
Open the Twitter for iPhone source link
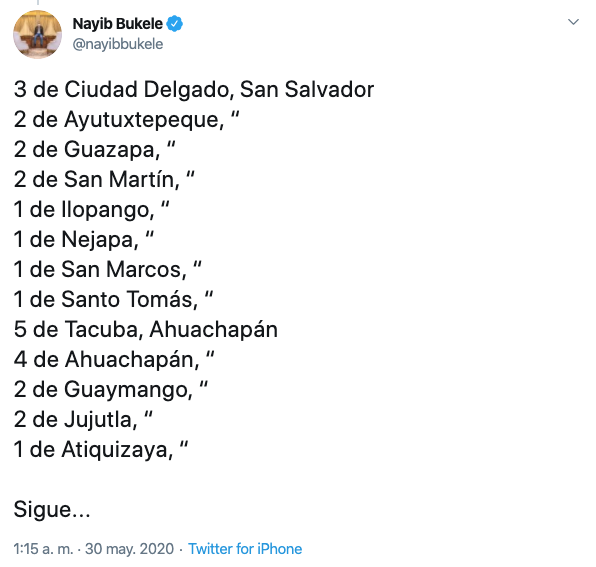[x=245, y=549]
